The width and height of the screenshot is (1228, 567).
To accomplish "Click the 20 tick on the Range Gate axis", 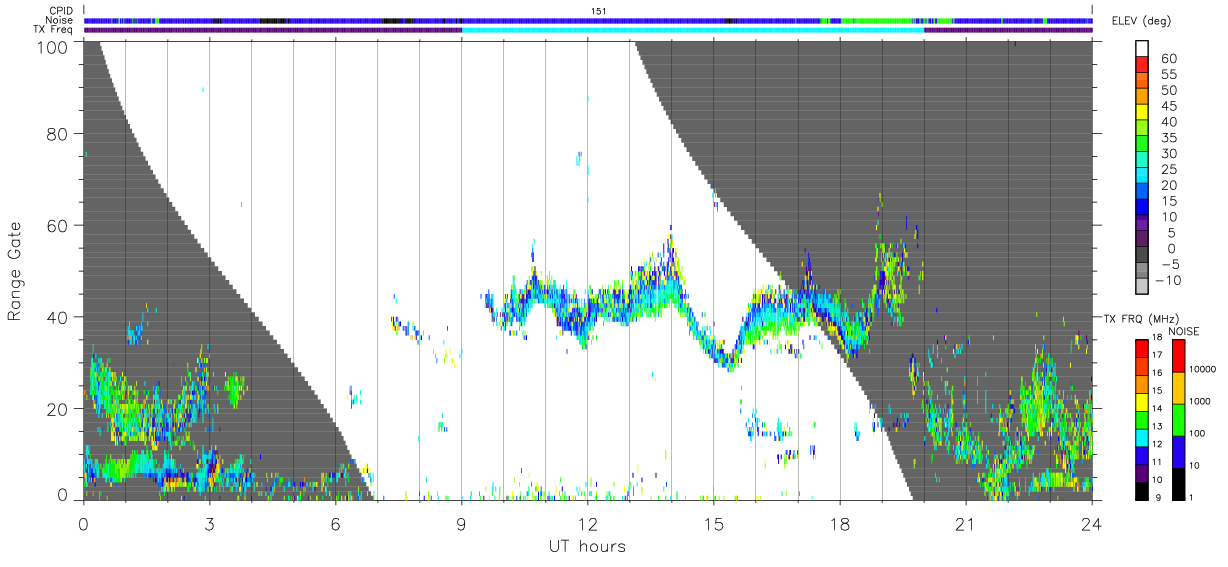I will point(59,409).
